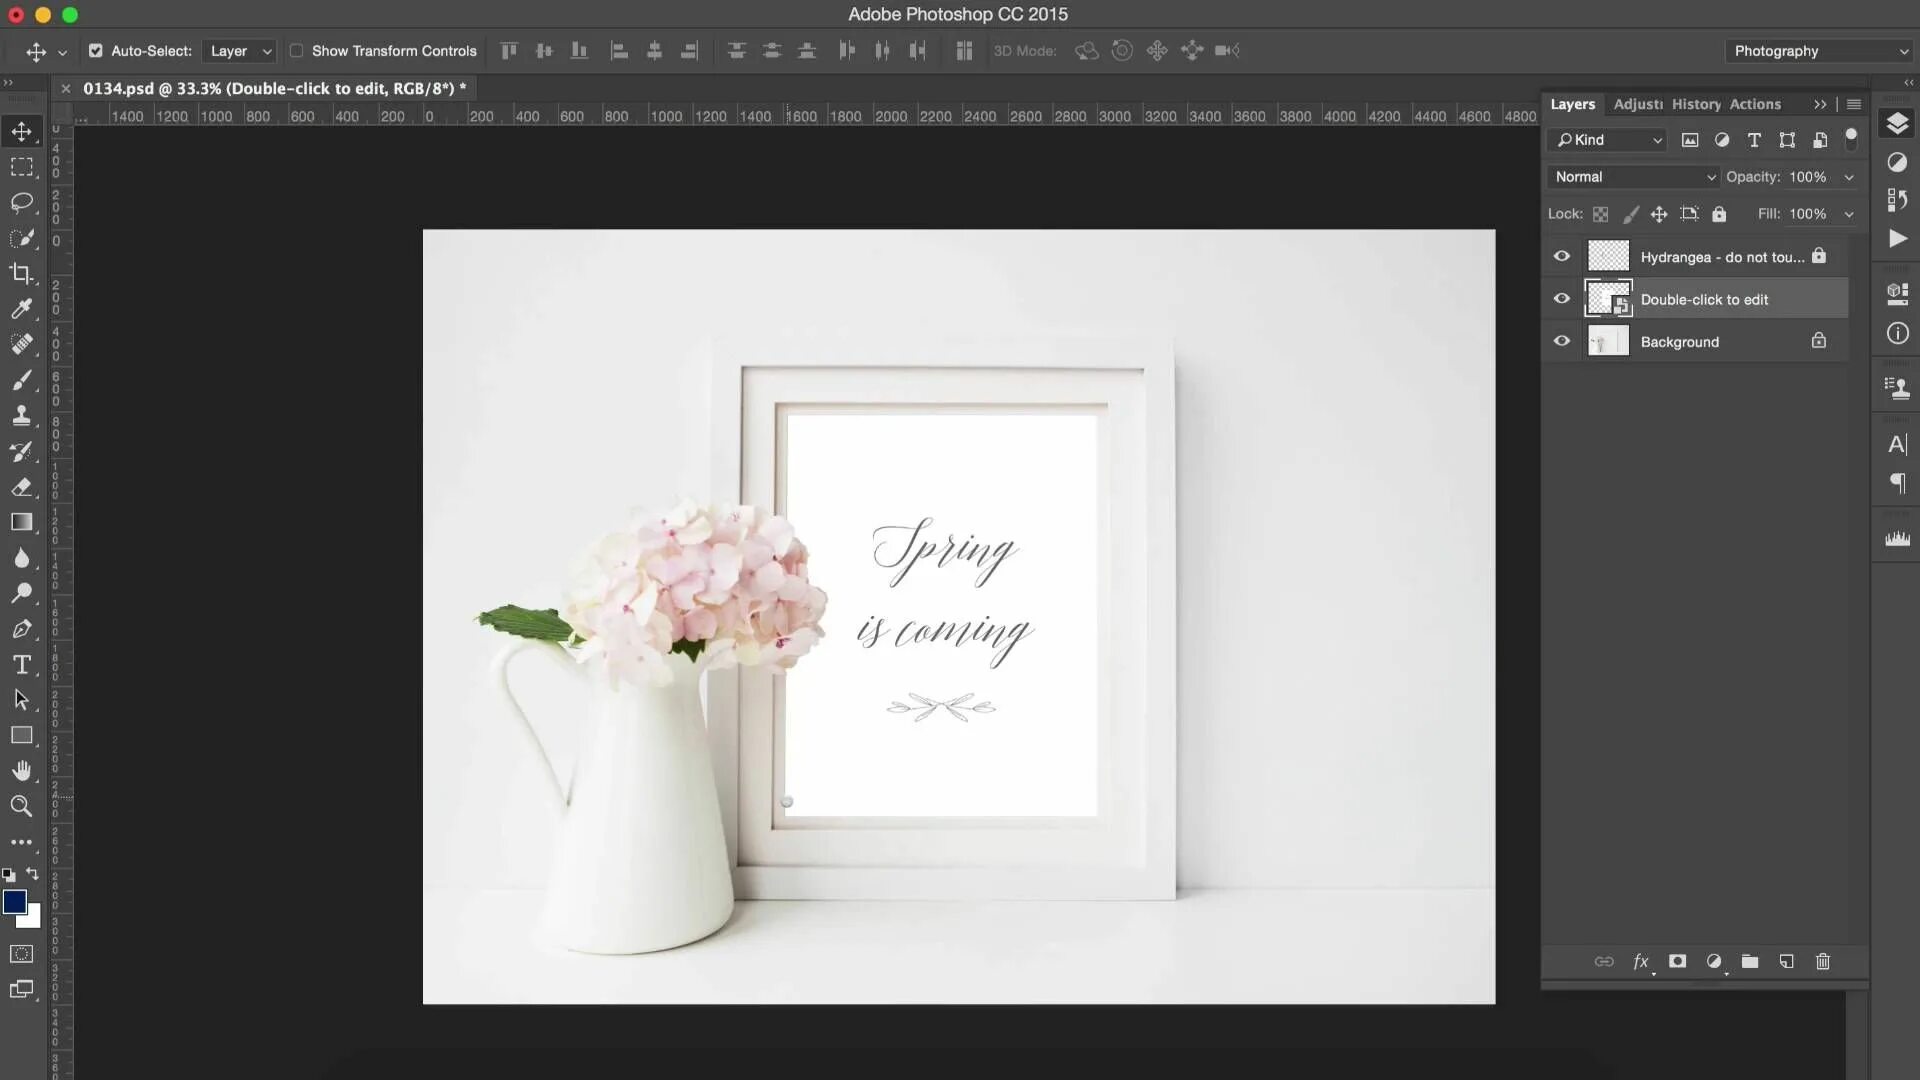Click the foreground color swatch

click(x=15, y=901)
